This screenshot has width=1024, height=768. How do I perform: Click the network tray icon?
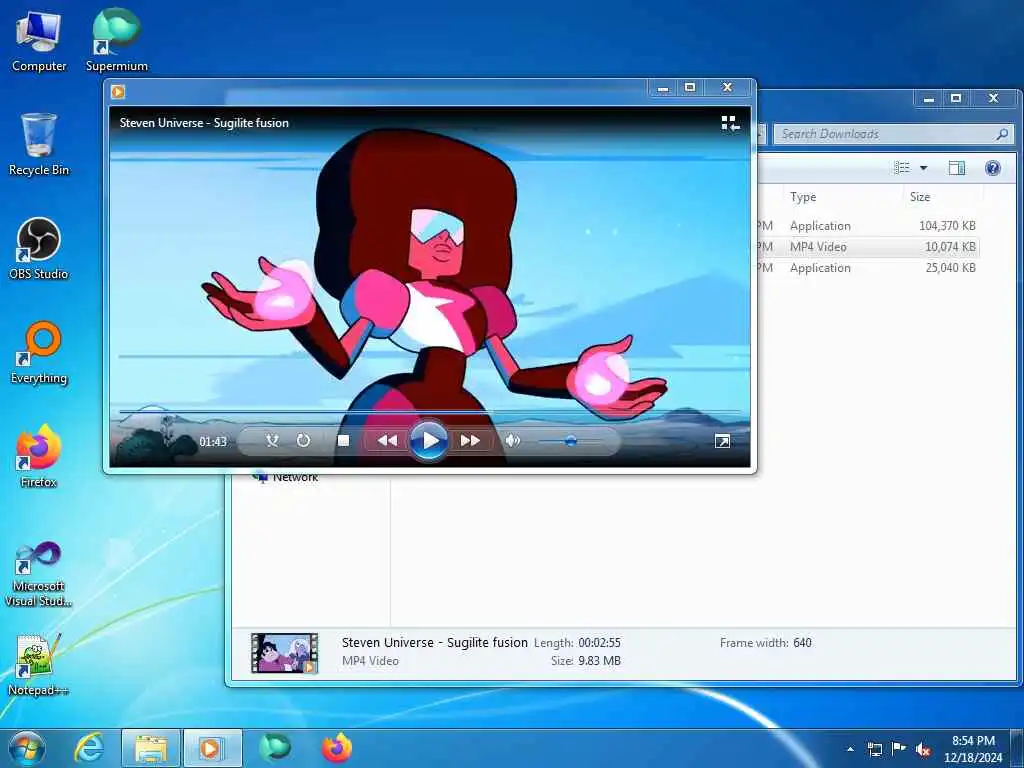[x=874, y=749]
